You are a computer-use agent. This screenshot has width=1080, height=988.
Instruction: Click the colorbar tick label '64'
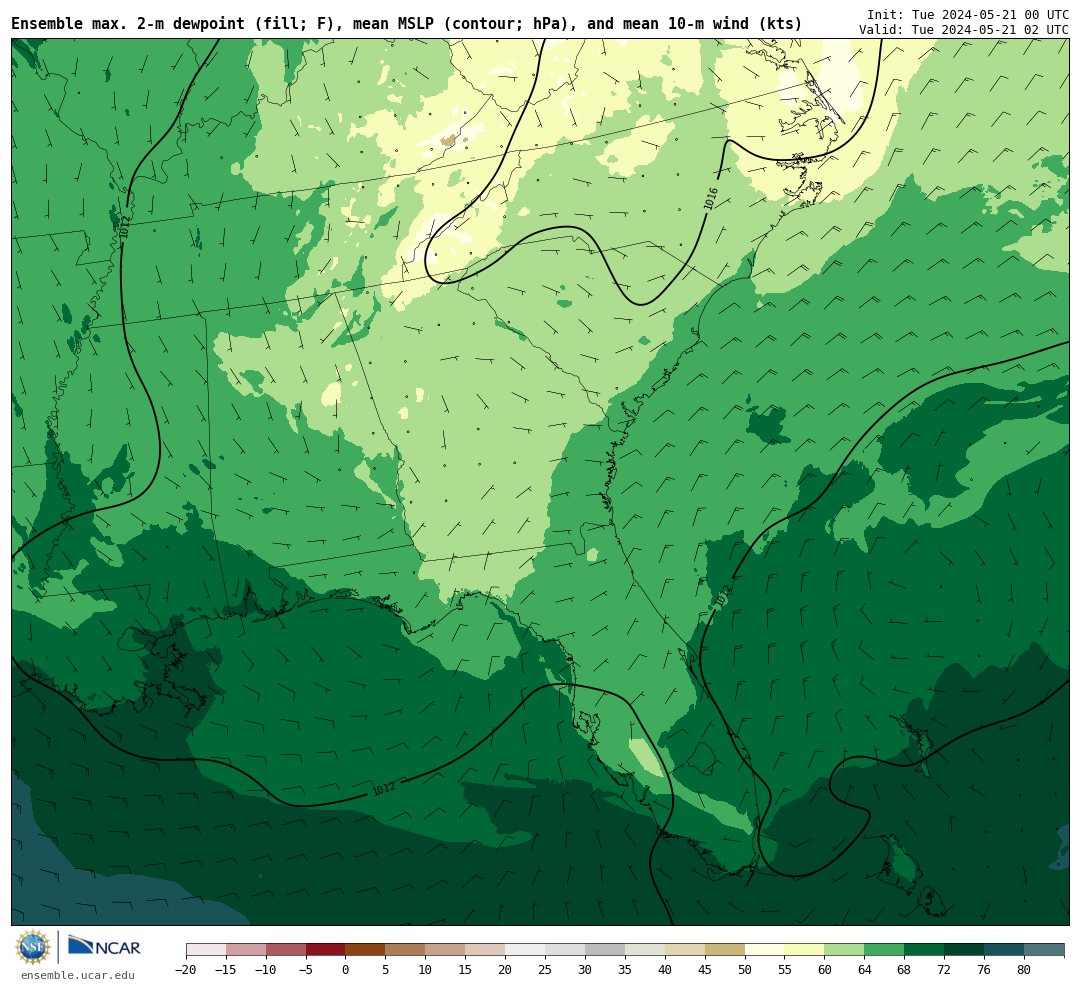coord(865,970)
